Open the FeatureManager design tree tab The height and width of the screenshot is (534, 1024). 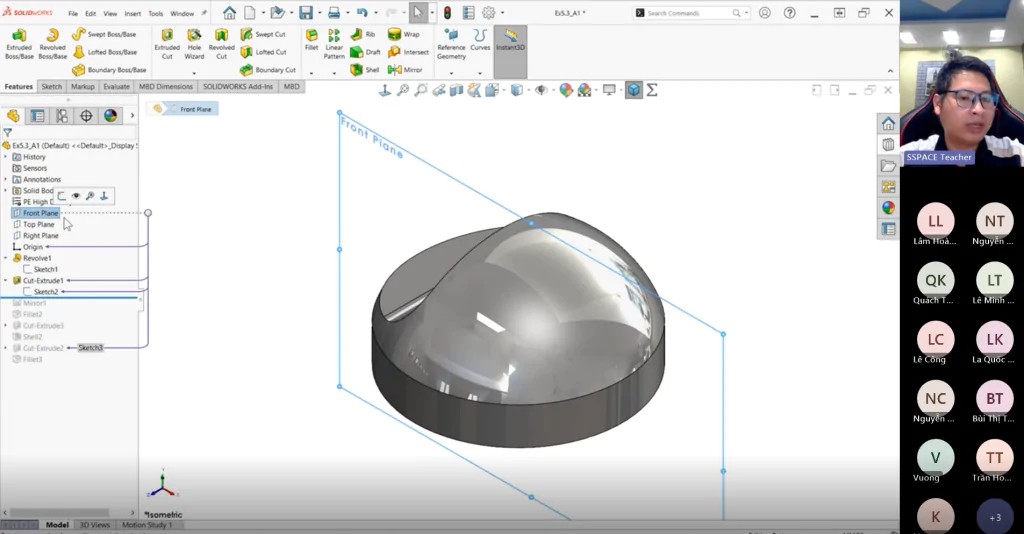(13, 116)
